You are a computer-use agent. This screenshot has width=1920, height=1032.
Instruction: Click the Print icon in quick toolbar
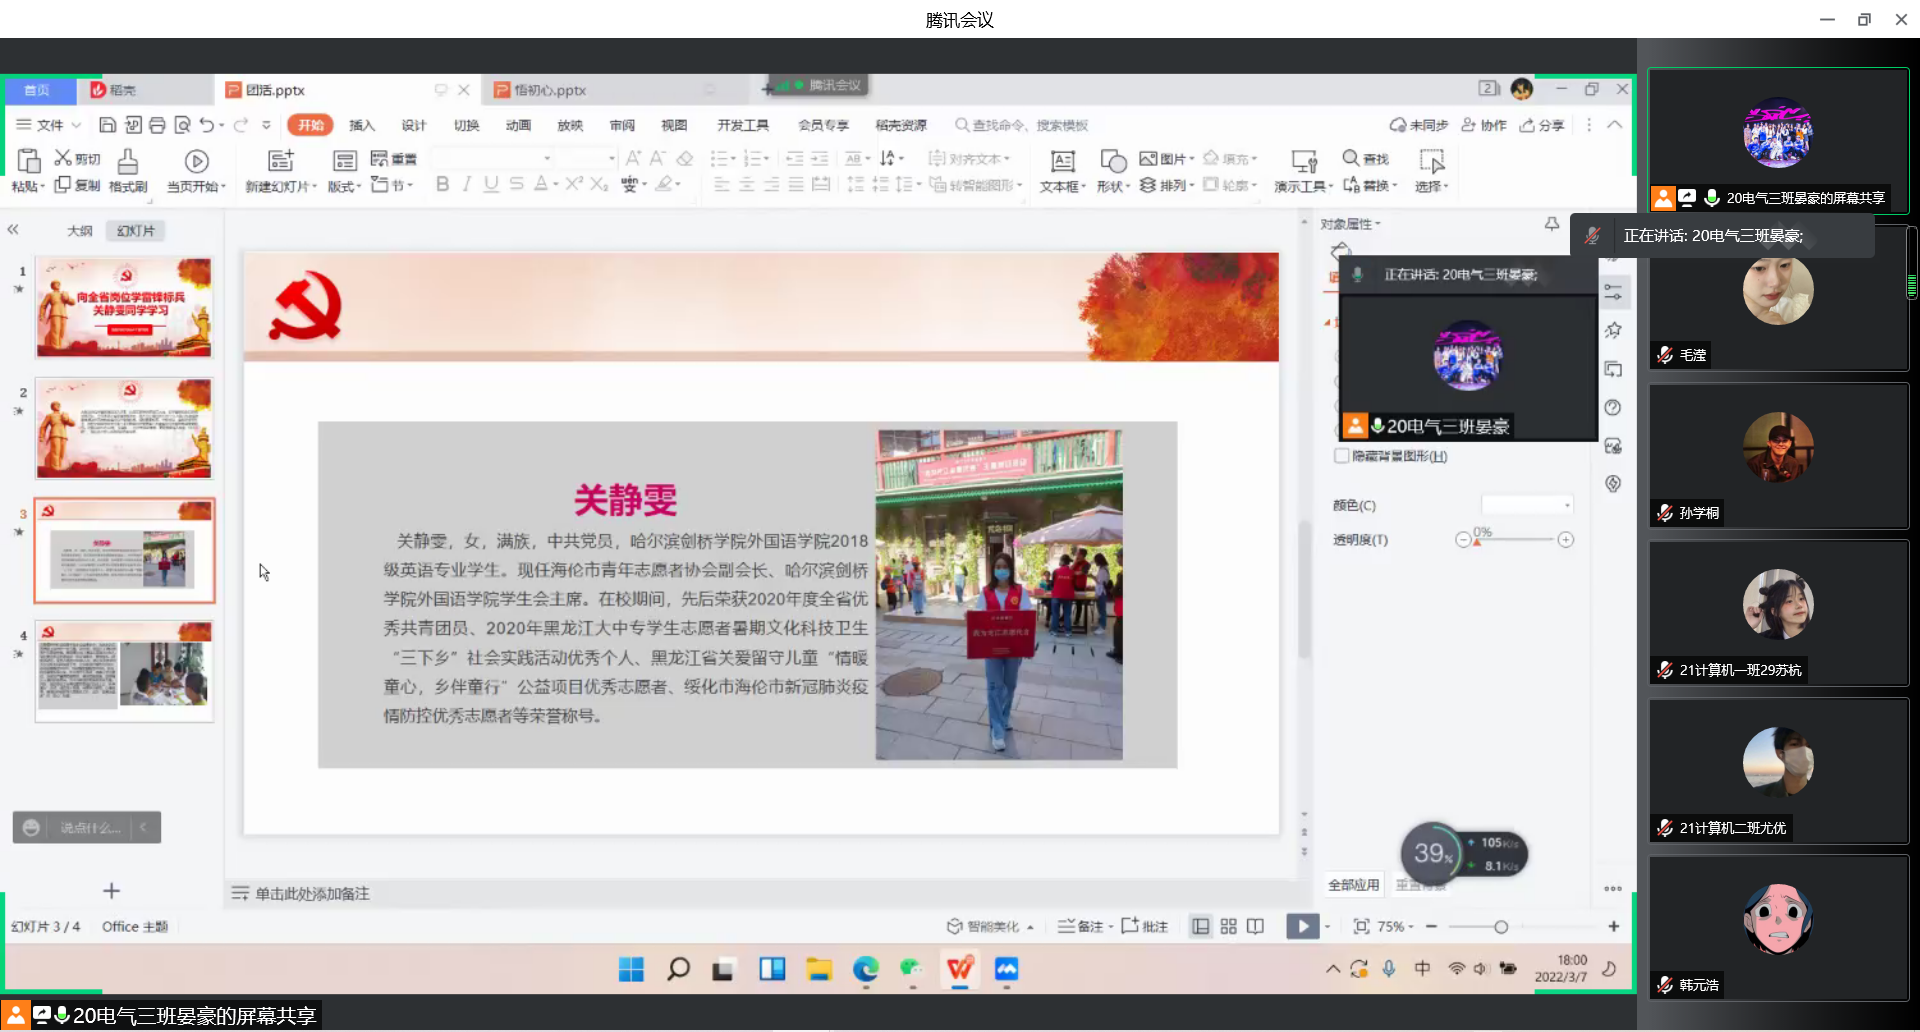[157, 125]
